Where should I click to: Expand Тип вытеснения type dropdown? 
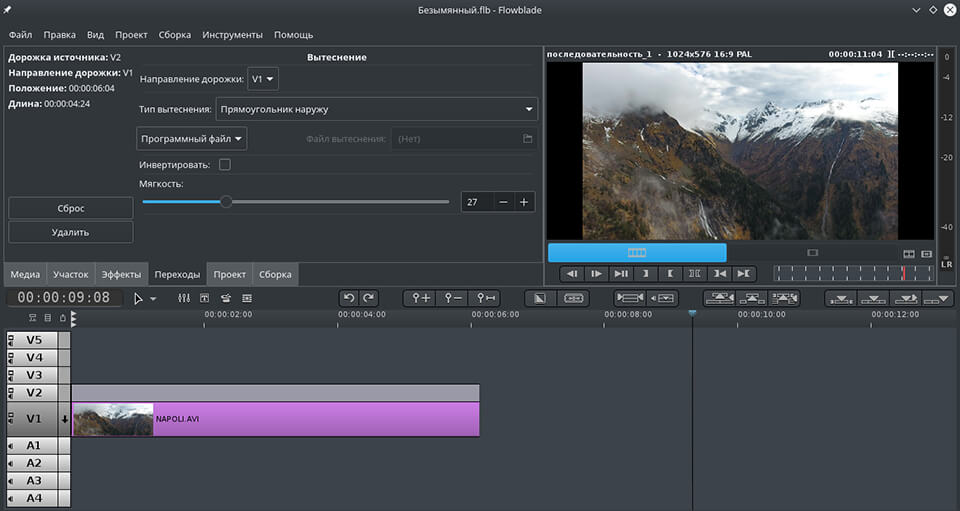[x=376, y=109]
